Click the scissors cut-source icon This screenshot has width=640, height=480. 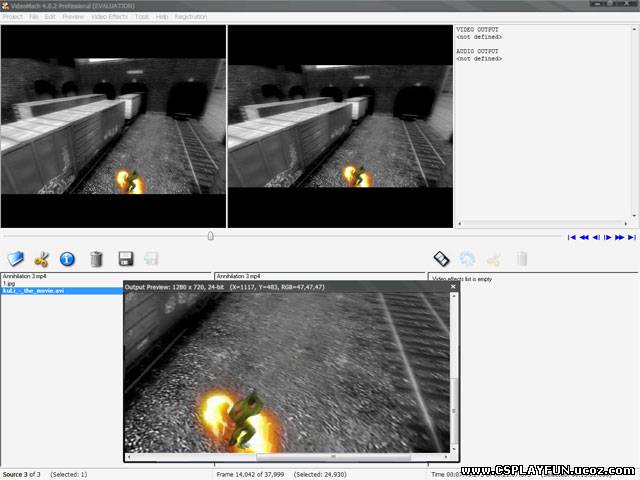click(x=41, y=259)
